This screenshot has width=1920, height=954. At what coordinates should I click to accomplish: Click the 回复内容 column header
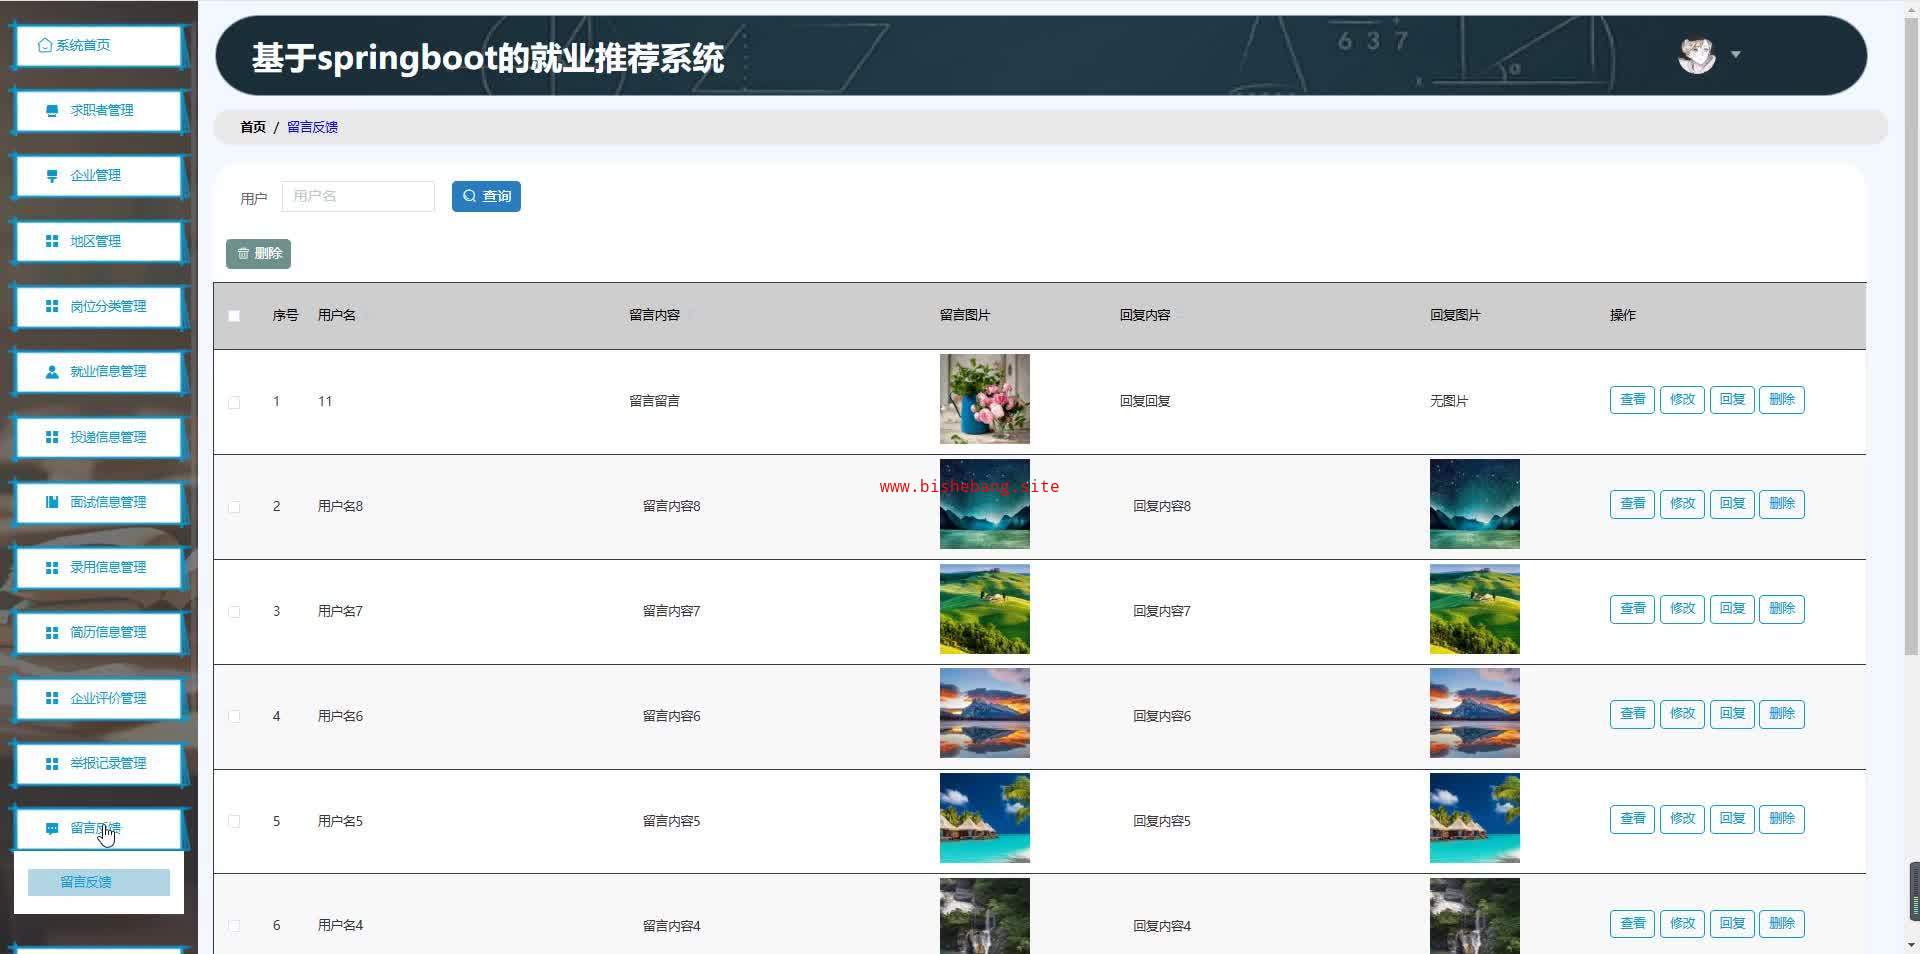click(x=1144, y=315)
